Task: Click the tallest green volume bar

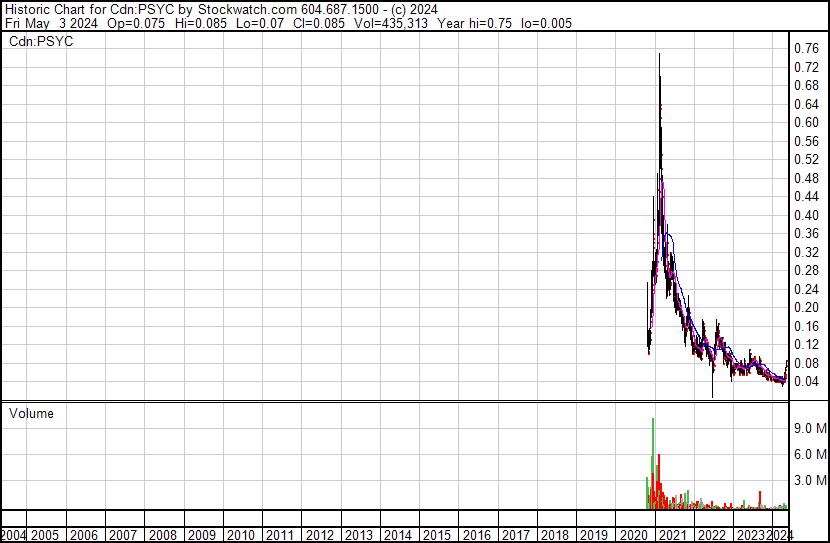Action: (x=653, y=420)
